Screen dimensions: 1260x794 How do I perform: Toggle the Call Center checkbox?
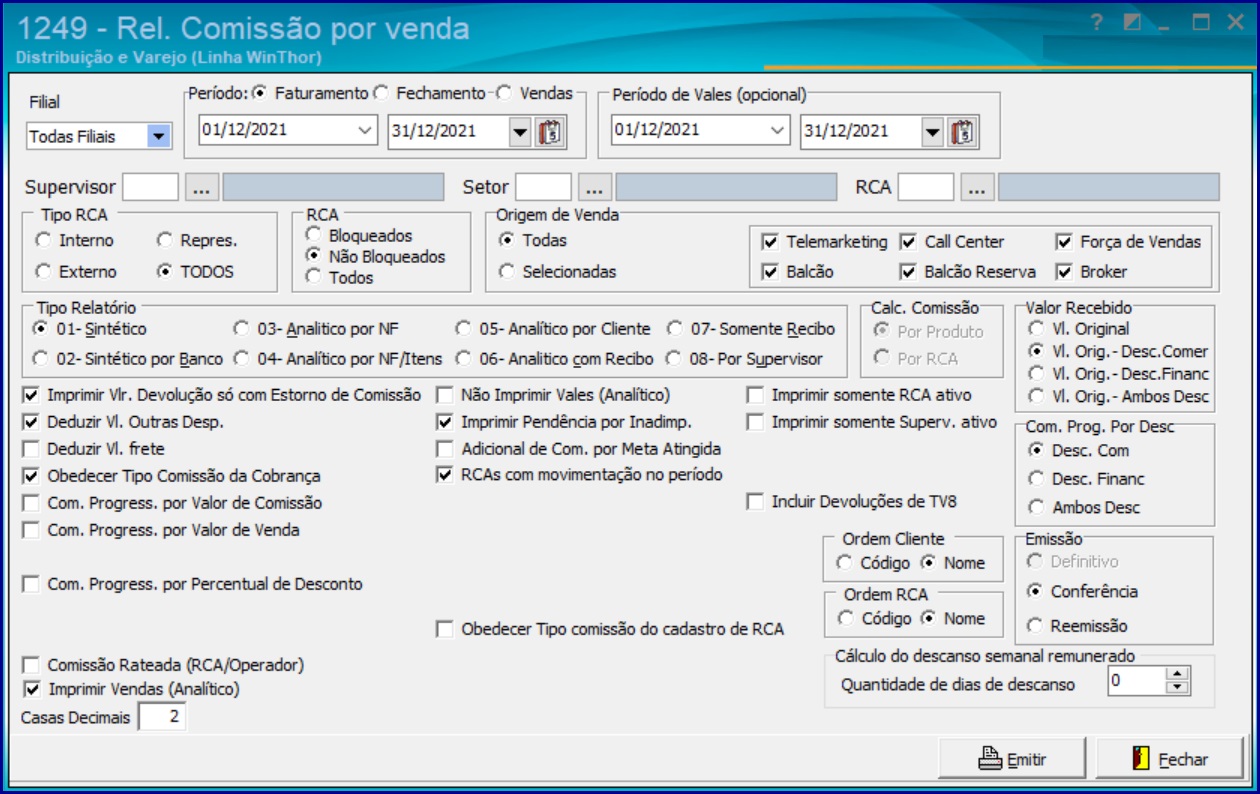pyautogui.click(x=951, y=242)
